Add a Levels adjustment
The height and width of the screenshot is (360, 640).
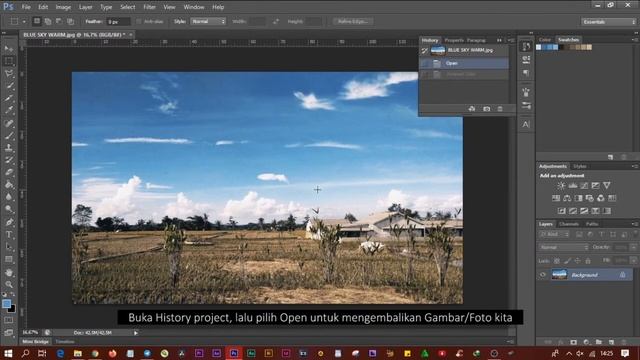[573, 186]
